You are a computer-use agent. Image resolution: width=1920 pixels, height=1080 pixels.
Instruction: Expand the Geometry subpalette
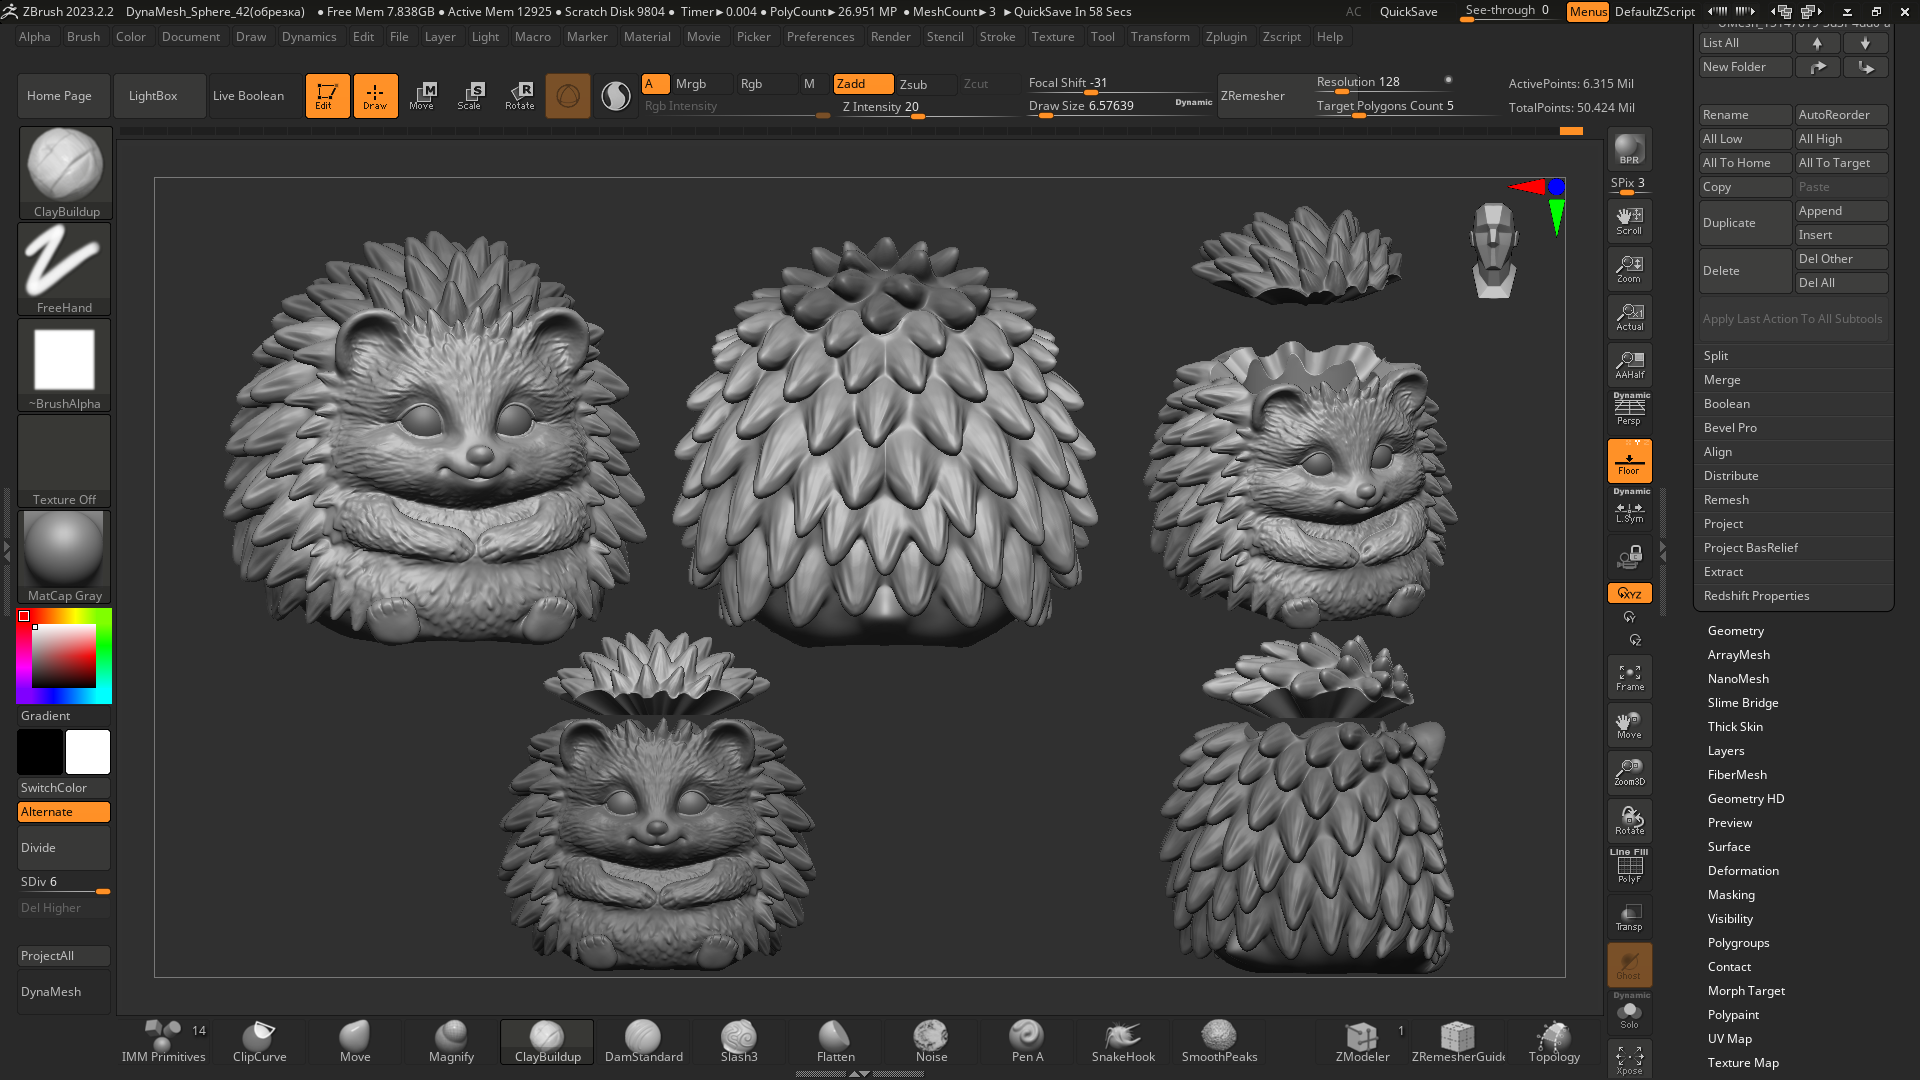point(1735,631)
